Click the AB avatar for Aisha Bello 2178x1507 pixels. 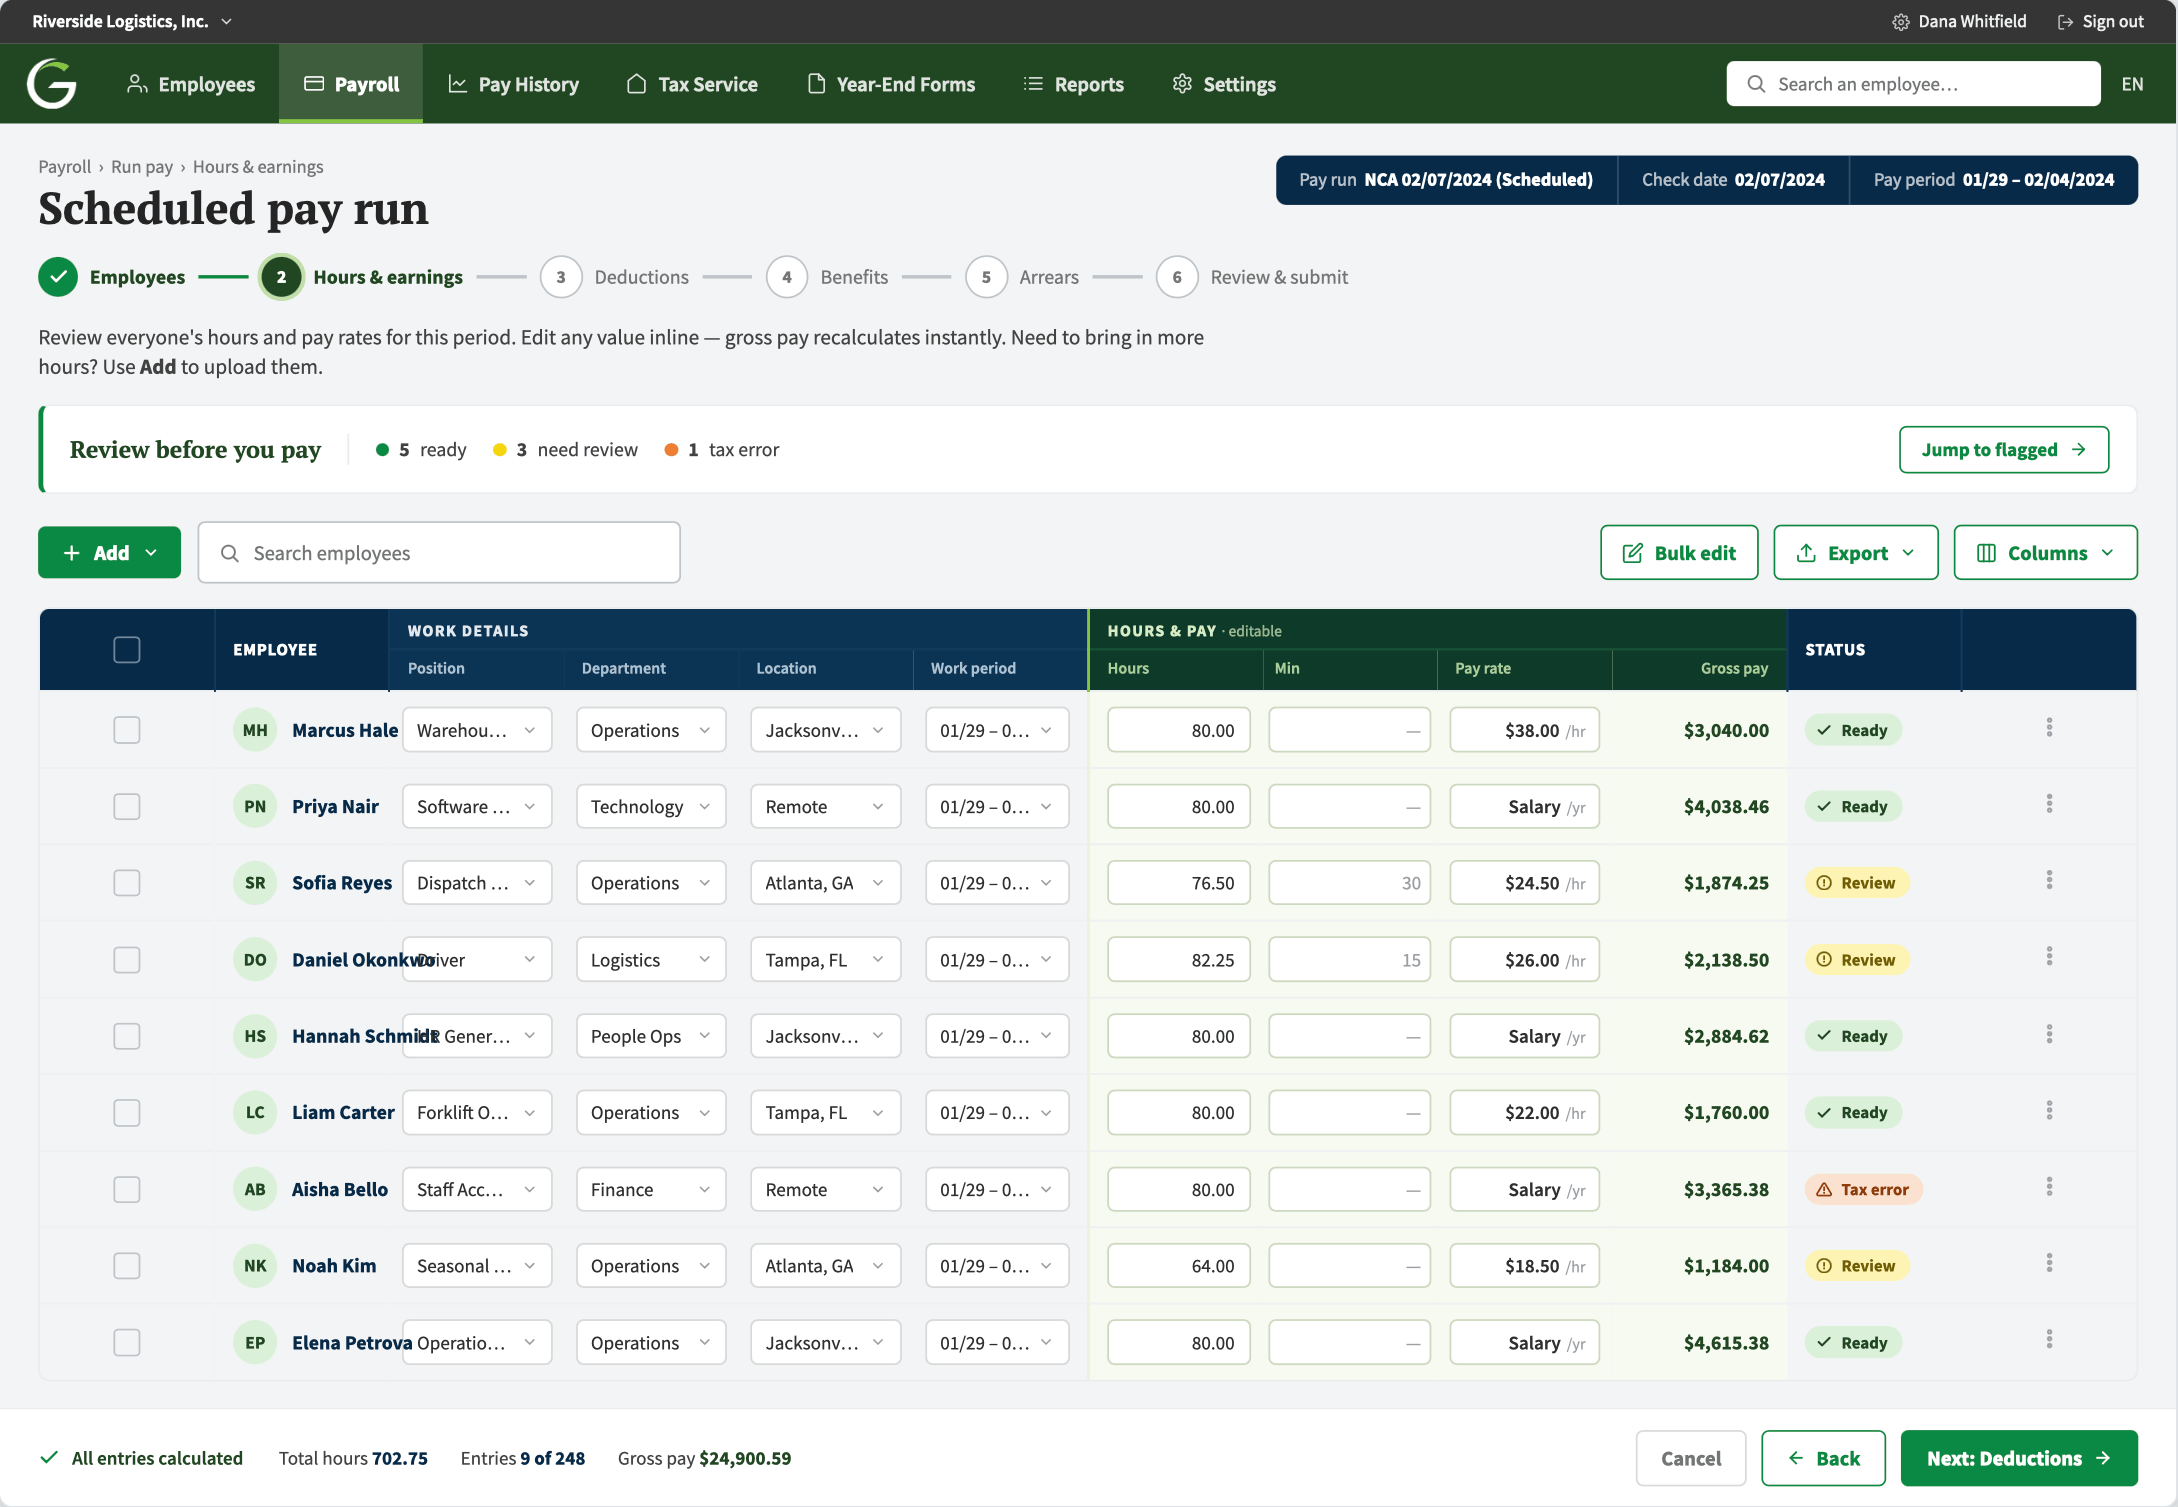click(x=255, y=1190)
